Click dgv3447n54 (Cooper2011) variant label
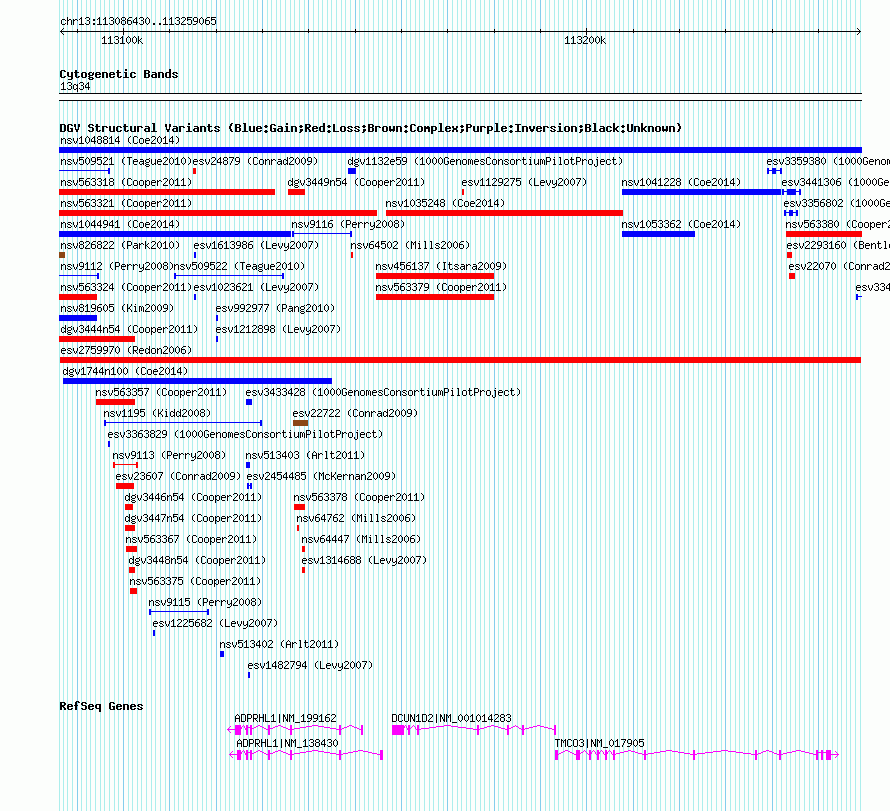The height and width of the screenshot is (811, 890). pyautogui.click(x=193, y=518)
